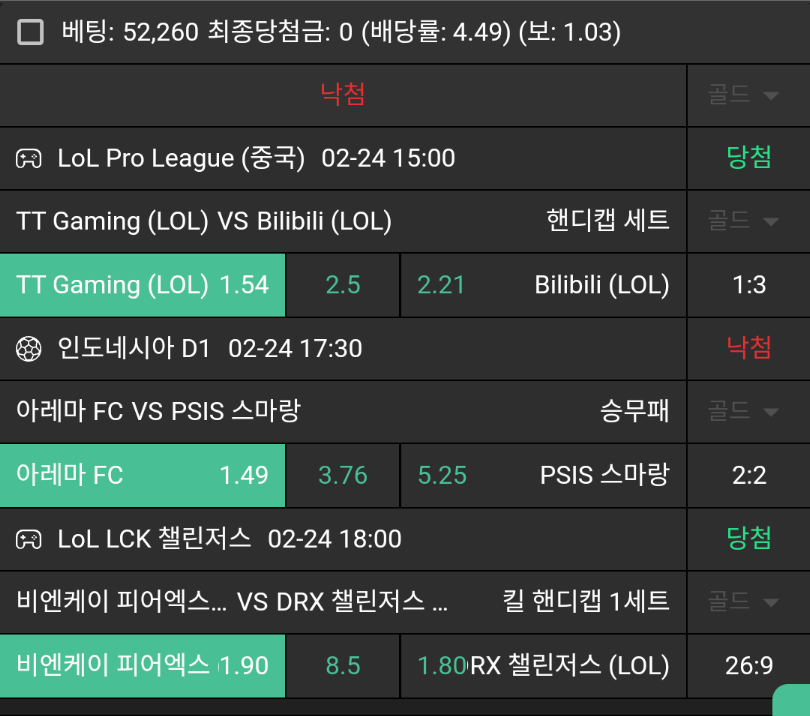The image size is (810, 716).
Task: Toggle the bet slip checkbox
Action: 31,33
